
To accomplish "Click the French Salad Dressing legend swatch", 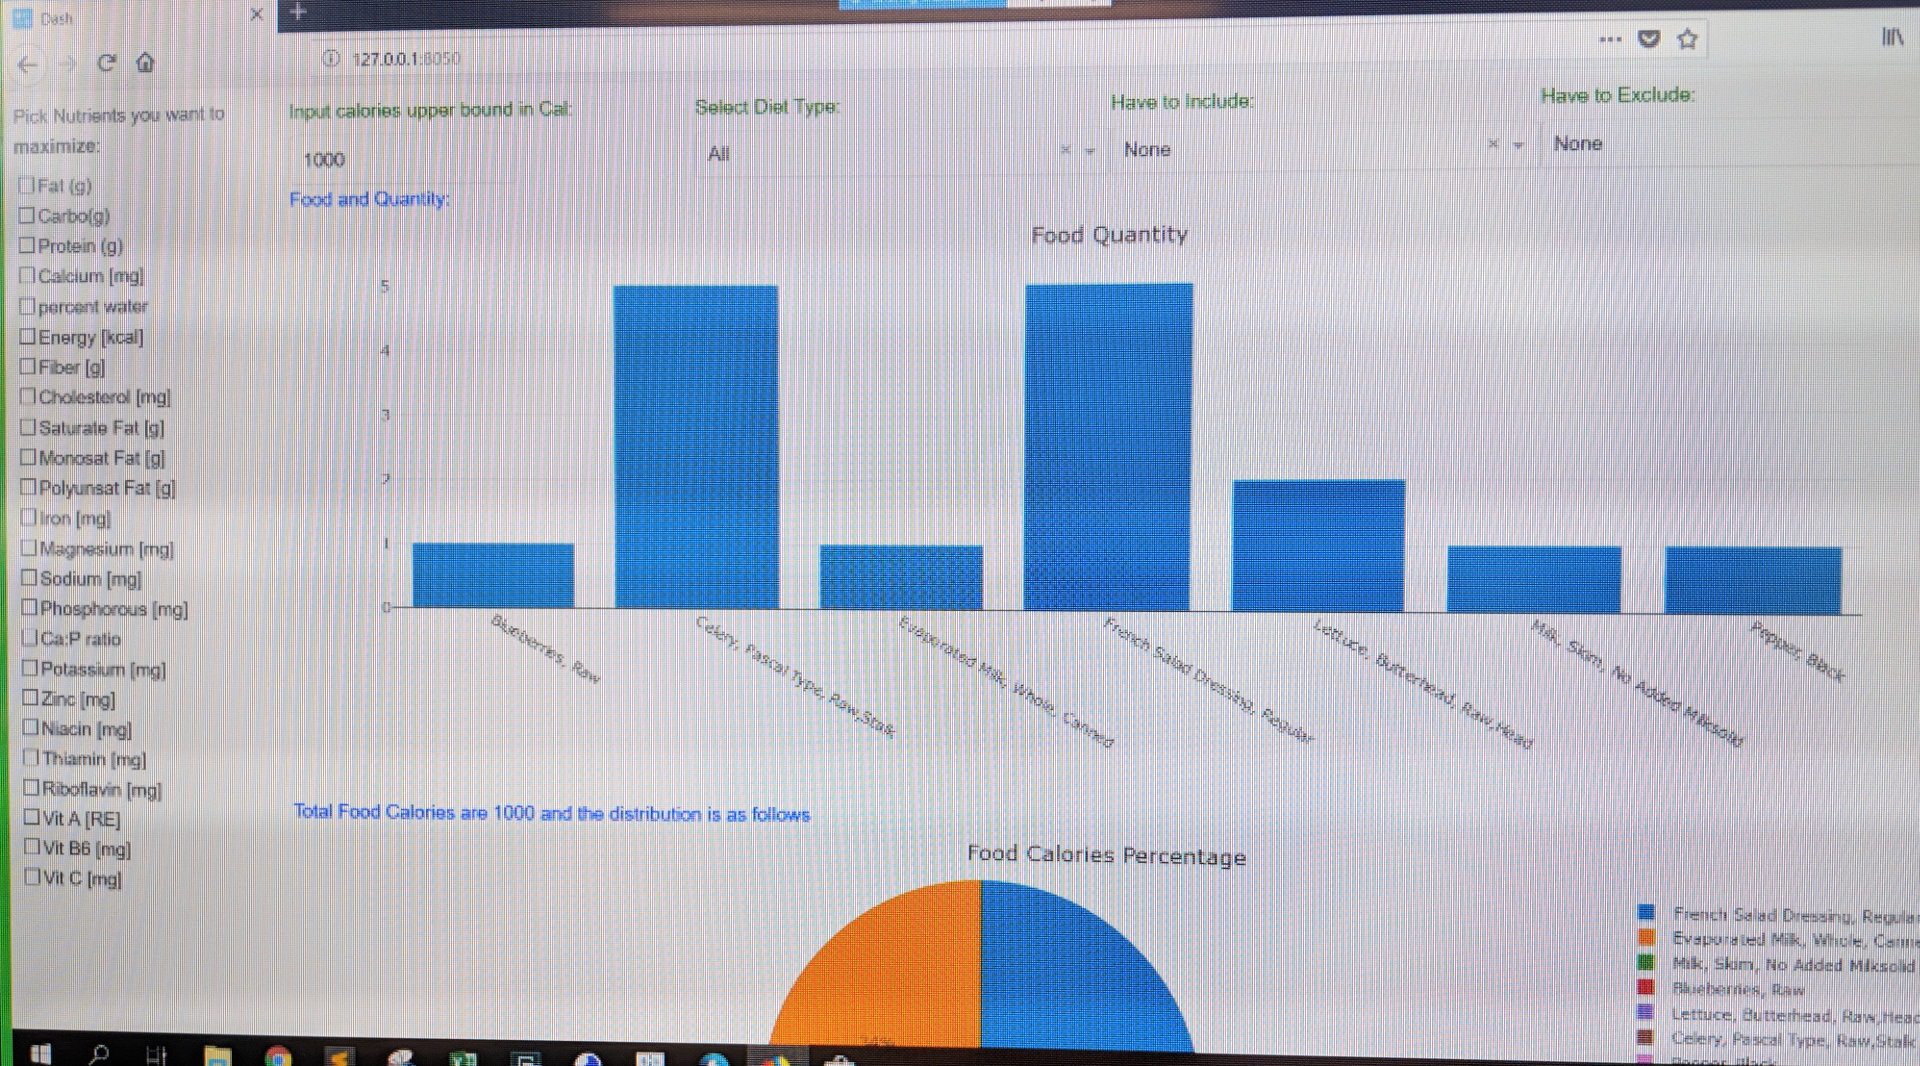I will click(x=1646, y=912).
